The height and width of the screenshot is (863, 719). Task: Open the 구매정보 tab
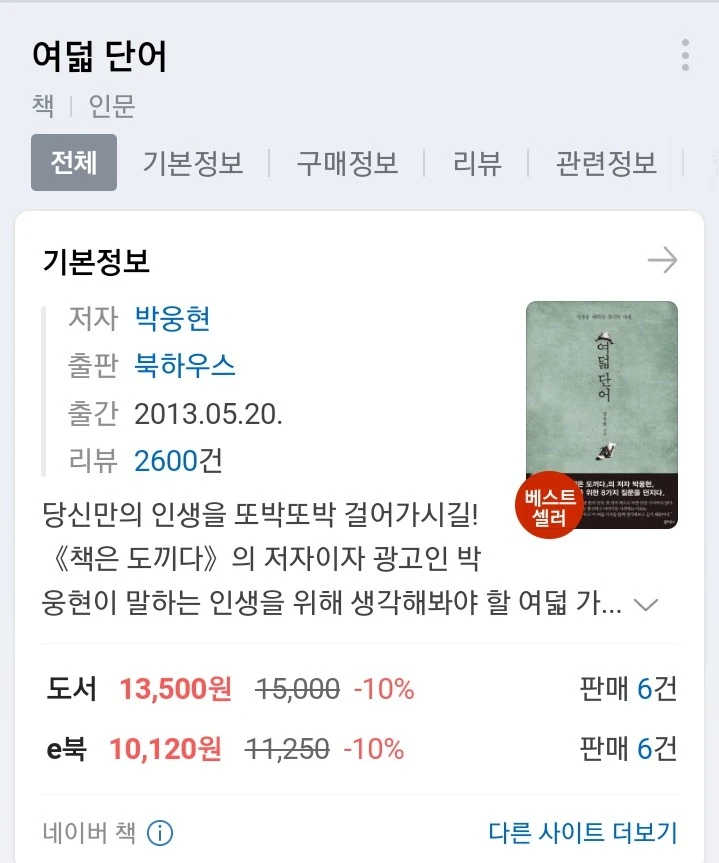pos(347,163)
